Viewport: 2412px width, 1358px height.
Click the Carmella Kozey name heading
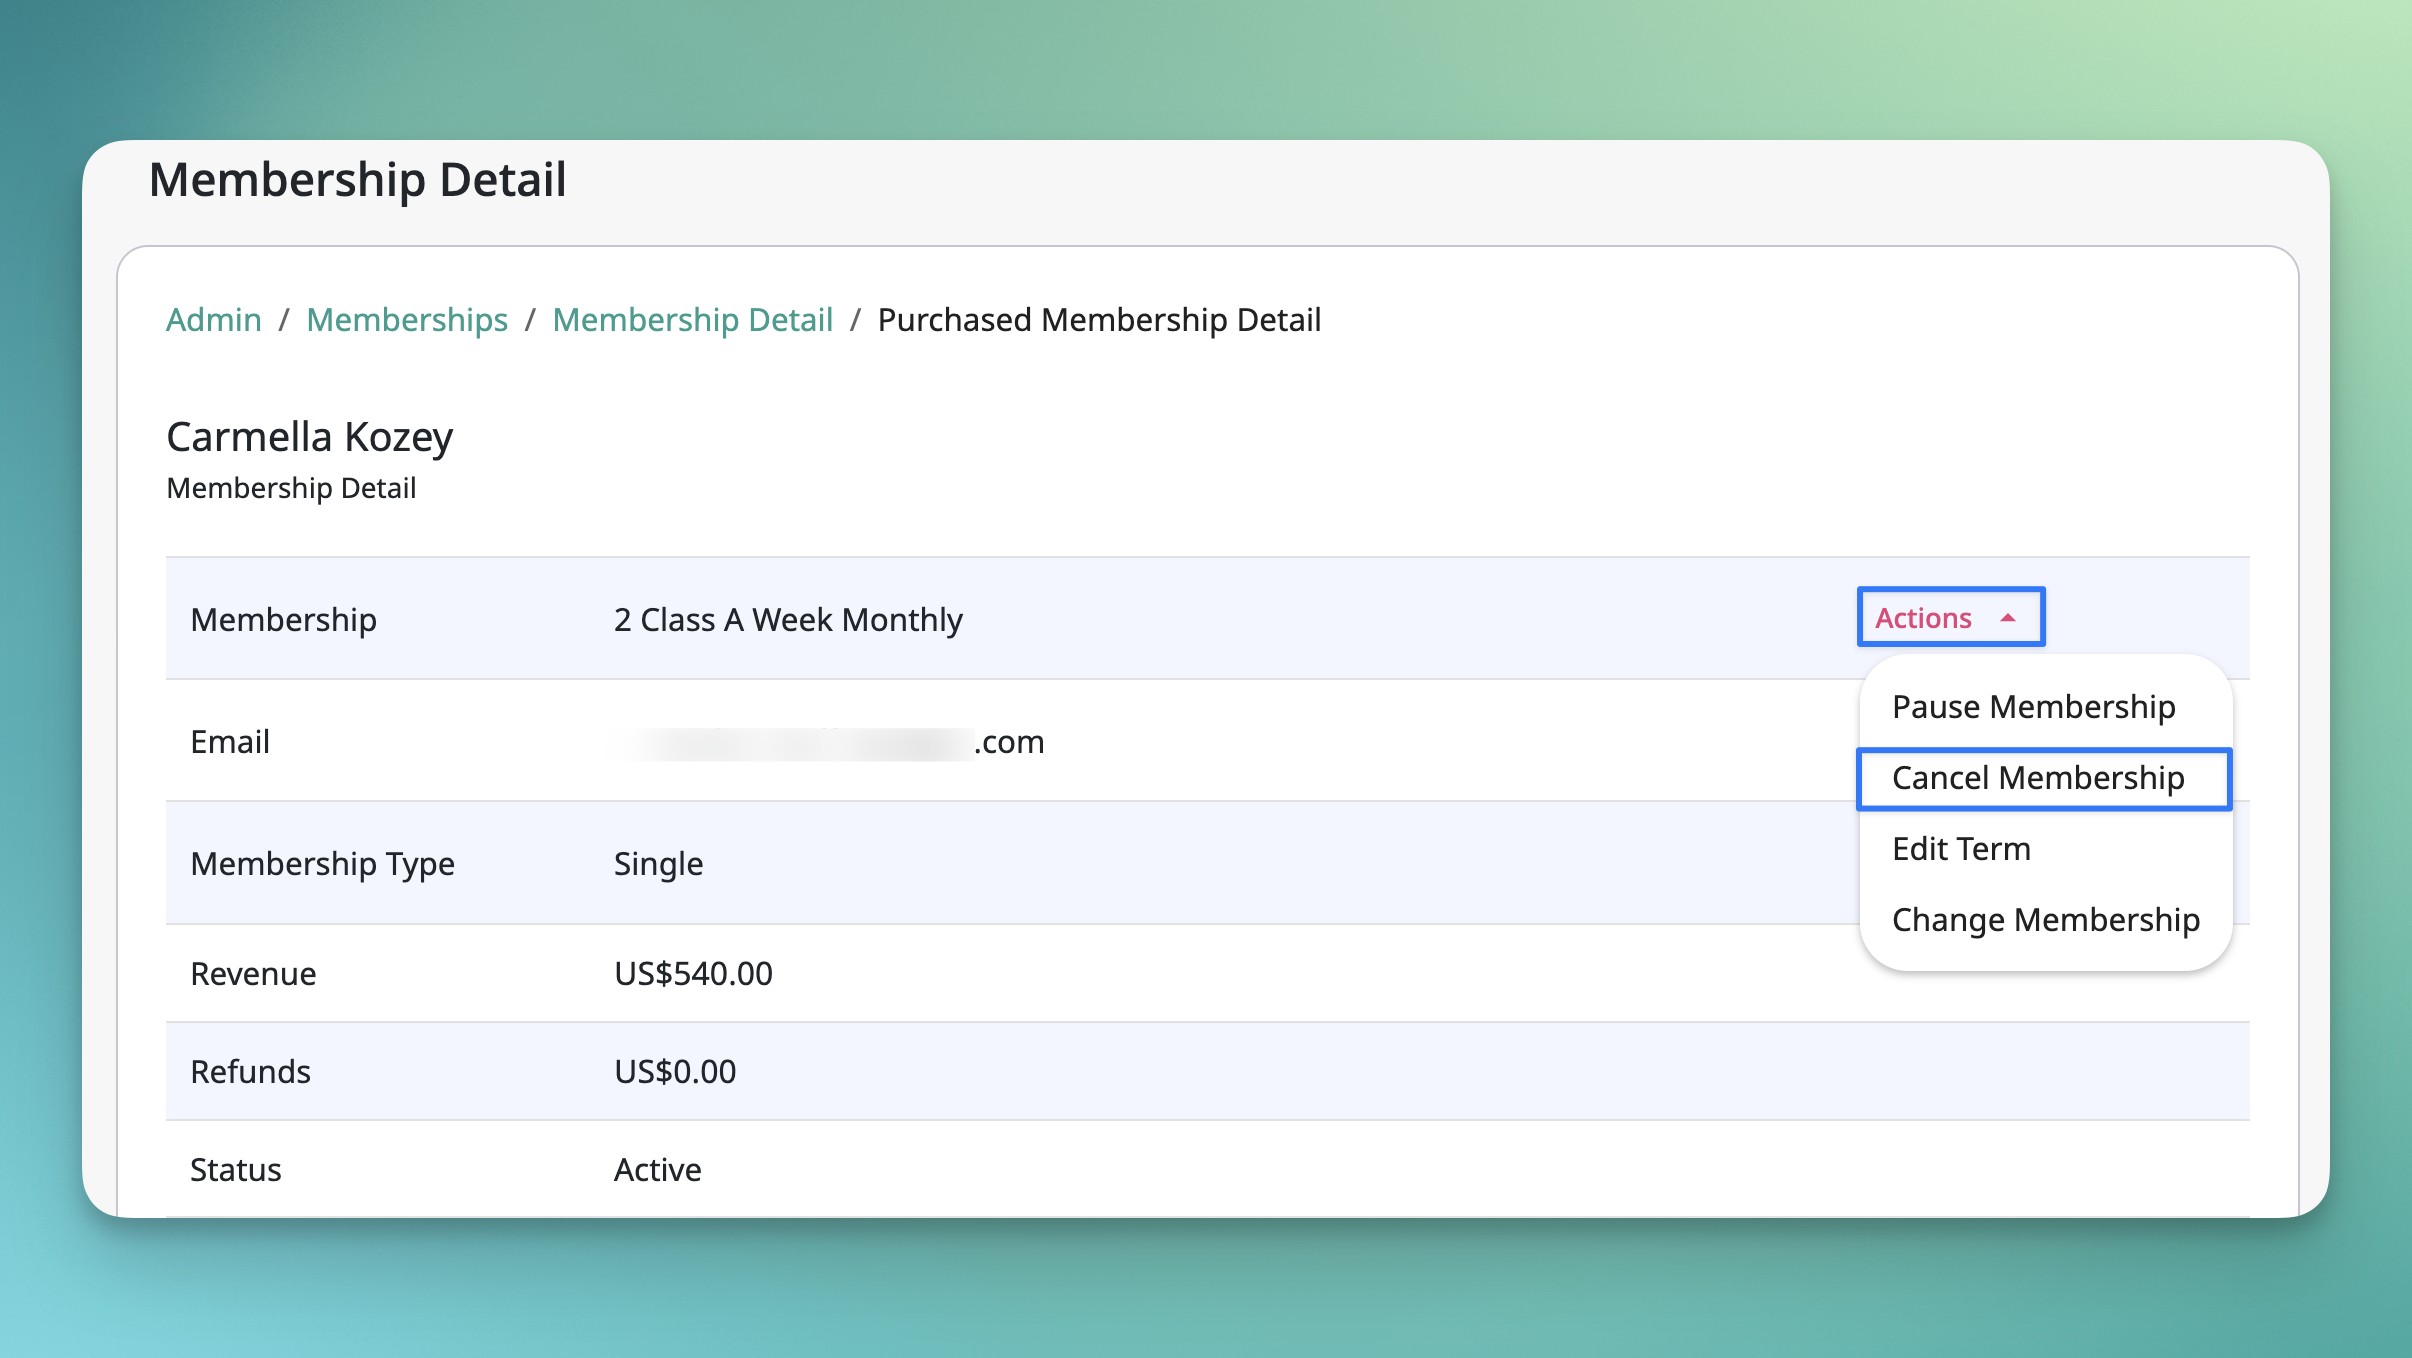[310, 437]
